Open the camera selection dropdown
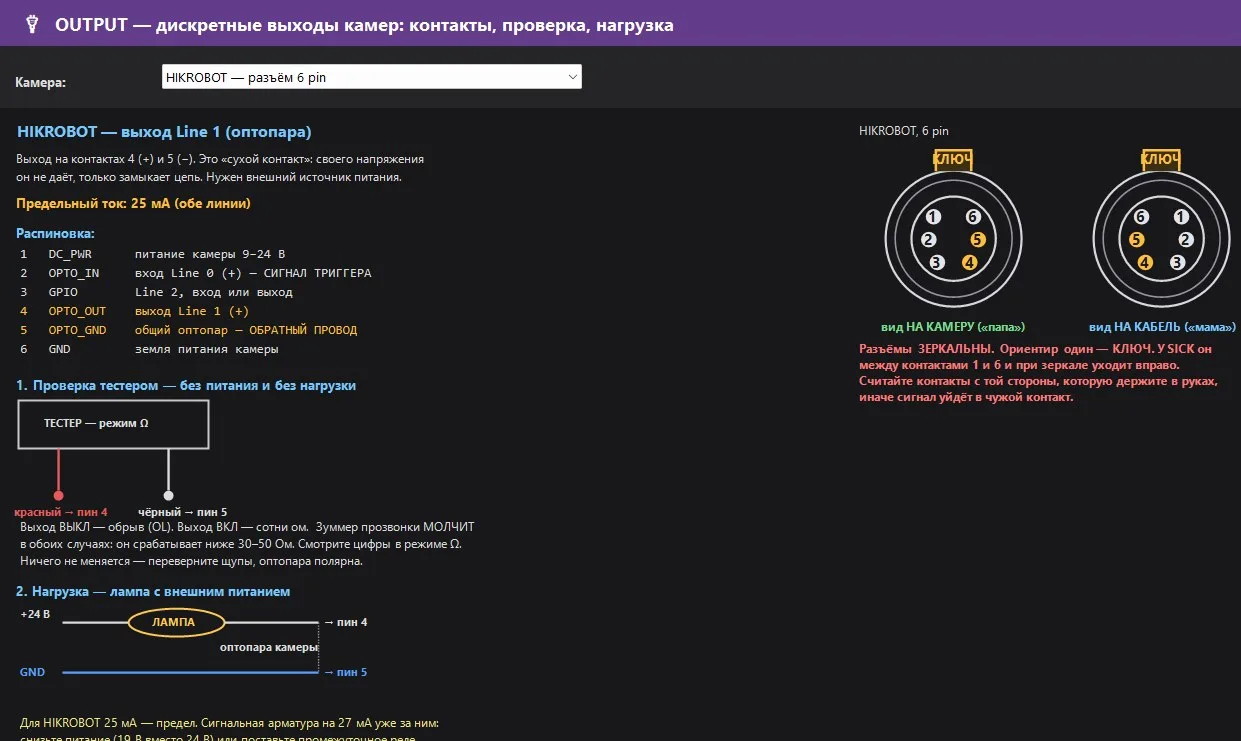Screen dimensions: 1241x741 (x=371, y=77)
